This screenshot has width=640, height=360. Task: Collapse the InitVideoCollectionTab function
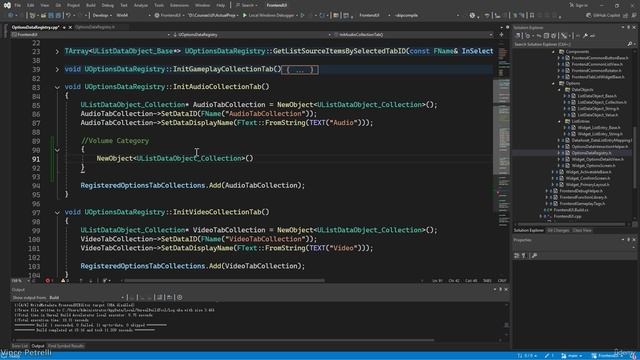click(57, 213)
